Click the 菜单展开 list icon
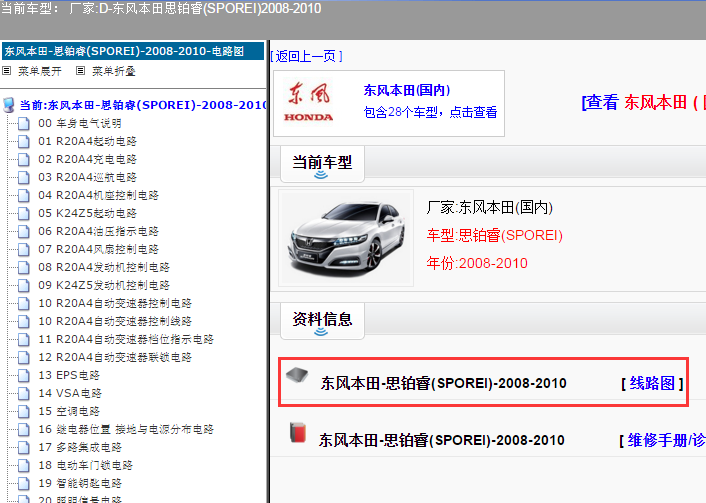Viewport: 706px width, 503px height. (7, 71)
